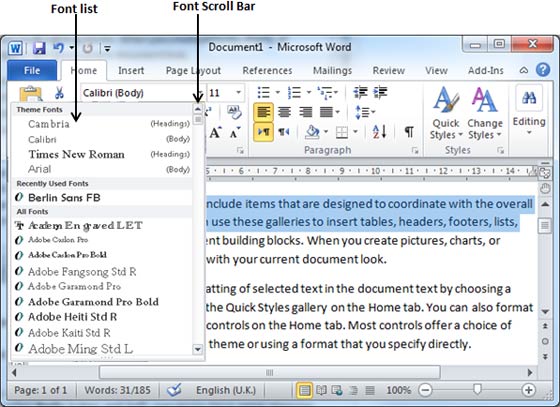The height and width of the screenshot is (407, 560).
Task: Open Customize Quick Access Toolbar dropdown
Action: click(107, 48)
